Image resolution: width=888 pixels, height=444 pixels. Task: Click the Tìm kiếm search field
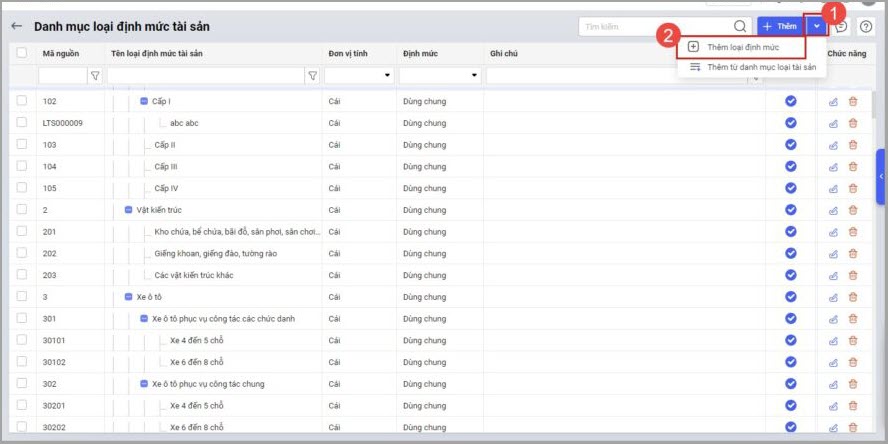[655, 26]
